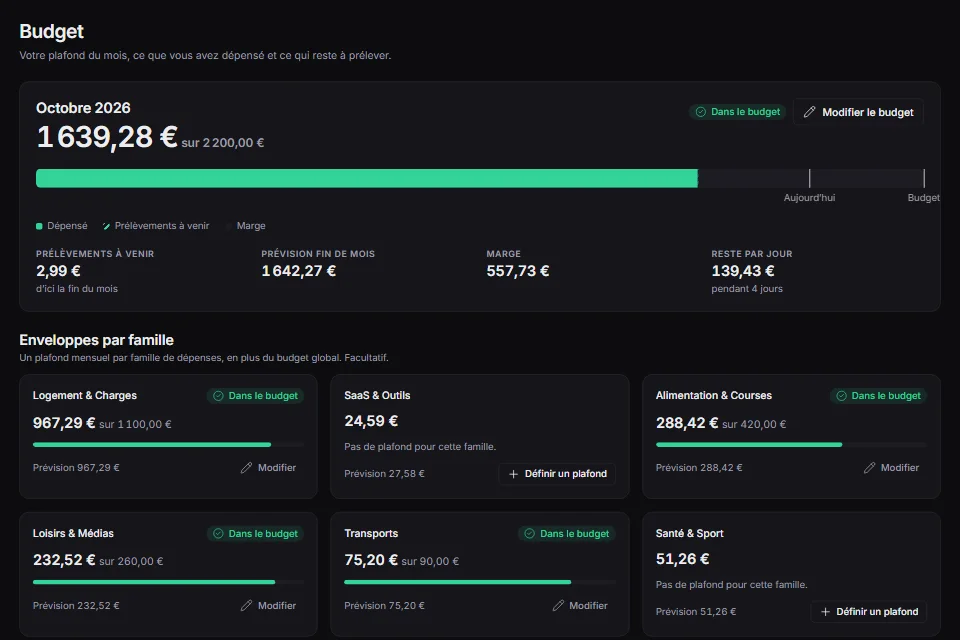Viewport: 960px width, 640px height.
Task: Click the pencil icon in the Loisirs & Médias card
Action: pos(246,606)
